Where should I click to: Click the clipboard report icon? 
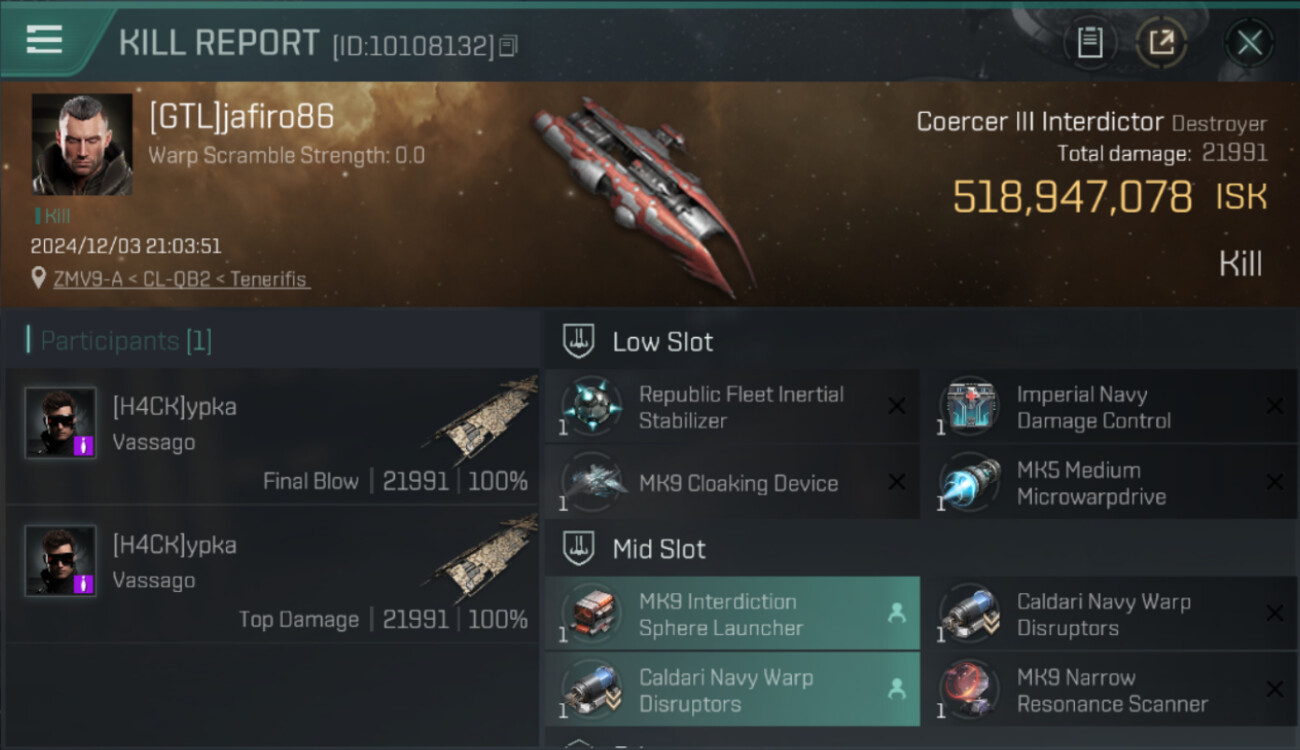coord(1090,43)
